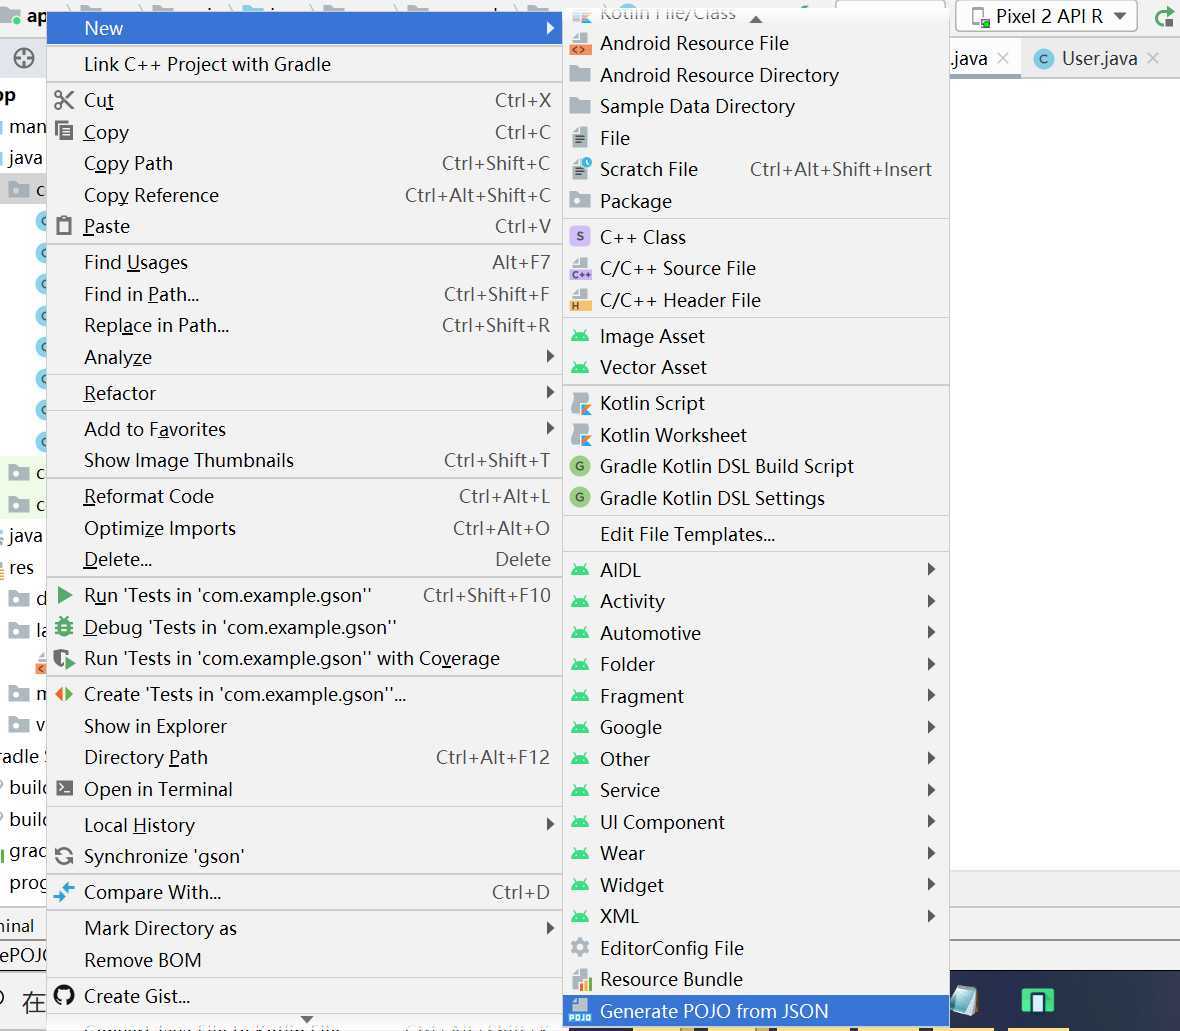Expand the Local History submenu
The image size is (1180, 1031).
click(x=304, y=825)
